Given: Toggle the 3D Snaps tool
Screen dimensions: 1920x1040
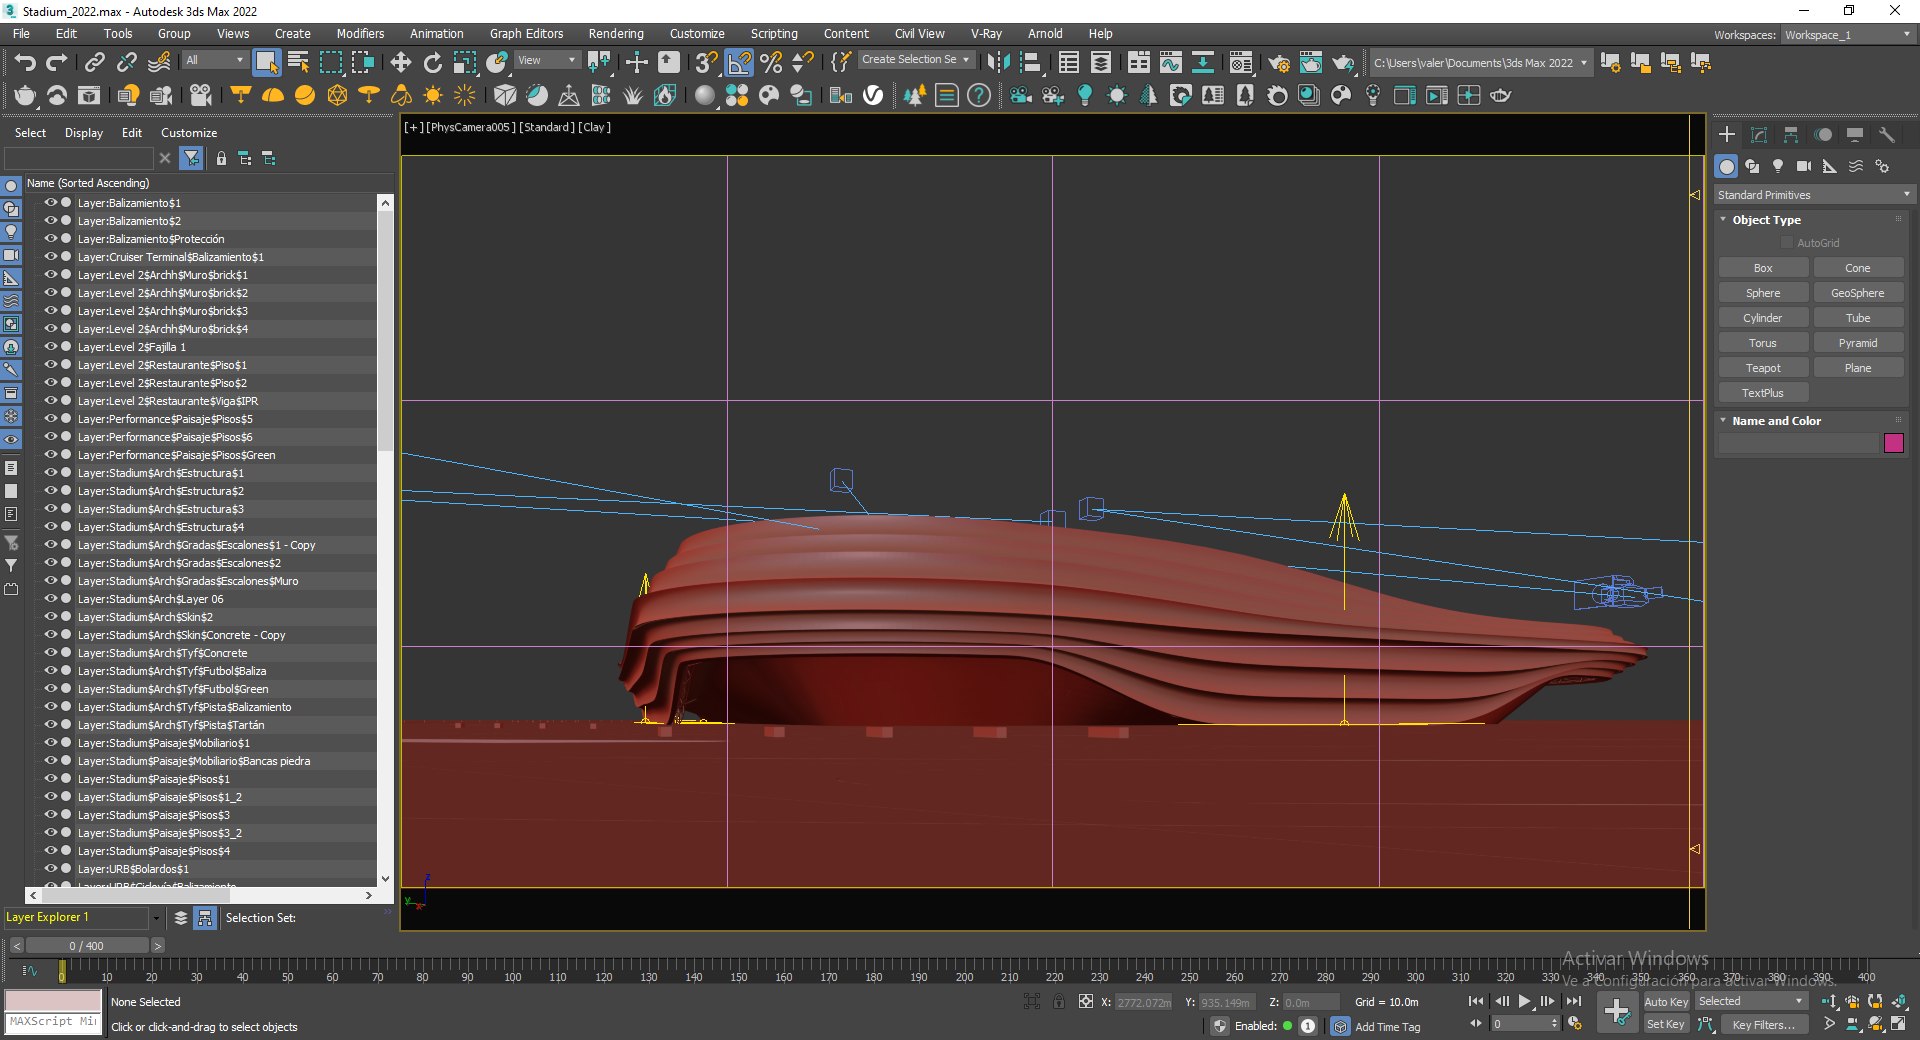Looking at the screenshot, I should coord(706,62).
